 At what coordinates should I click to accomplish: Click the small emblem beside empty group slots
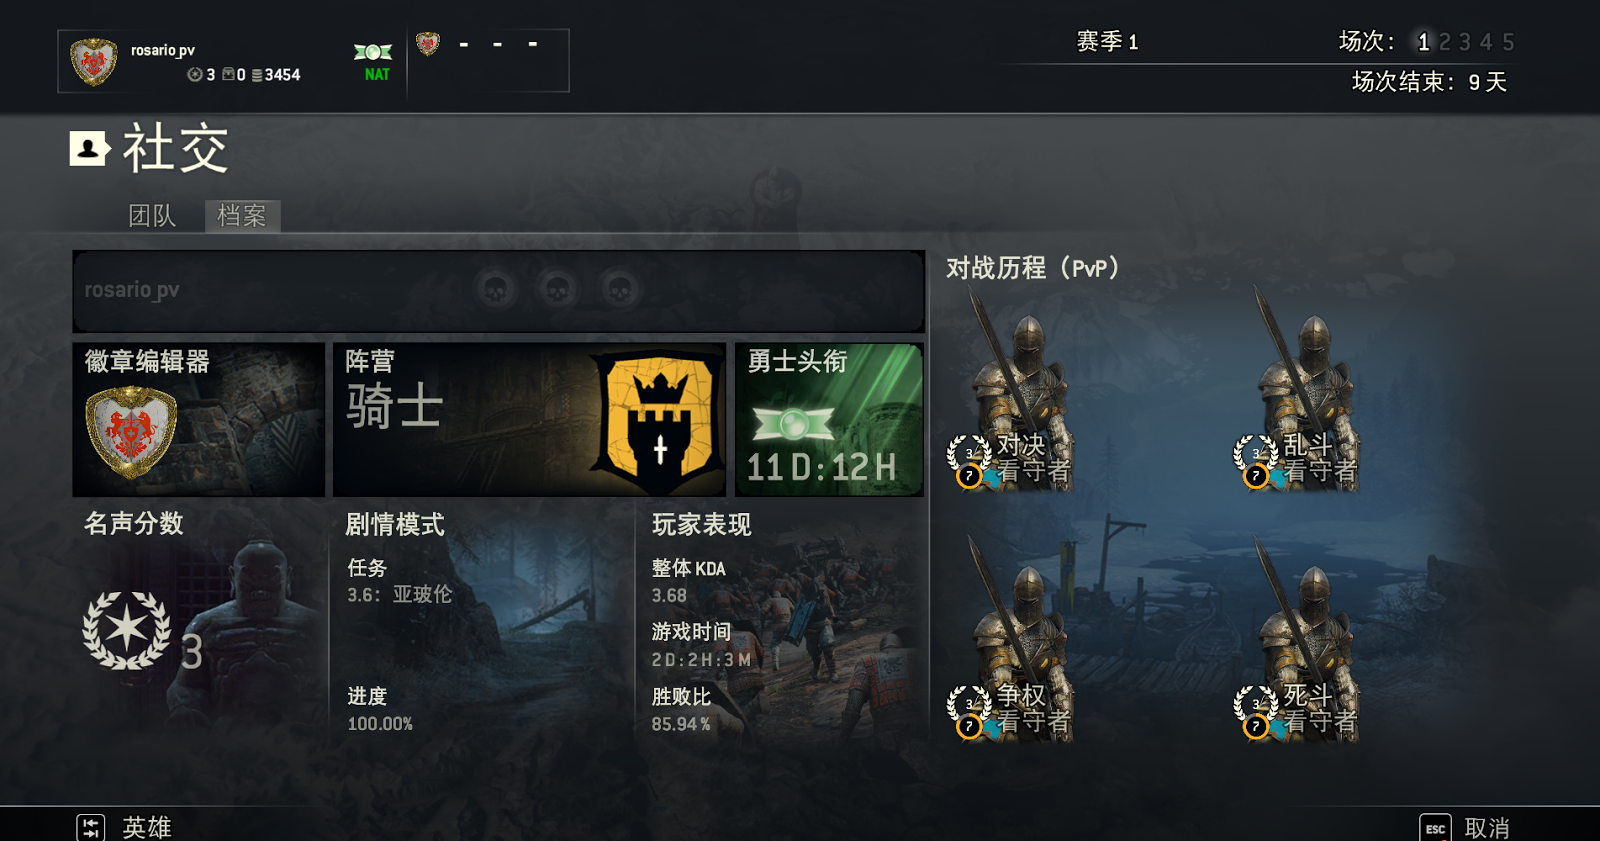(x=428, y=44)
